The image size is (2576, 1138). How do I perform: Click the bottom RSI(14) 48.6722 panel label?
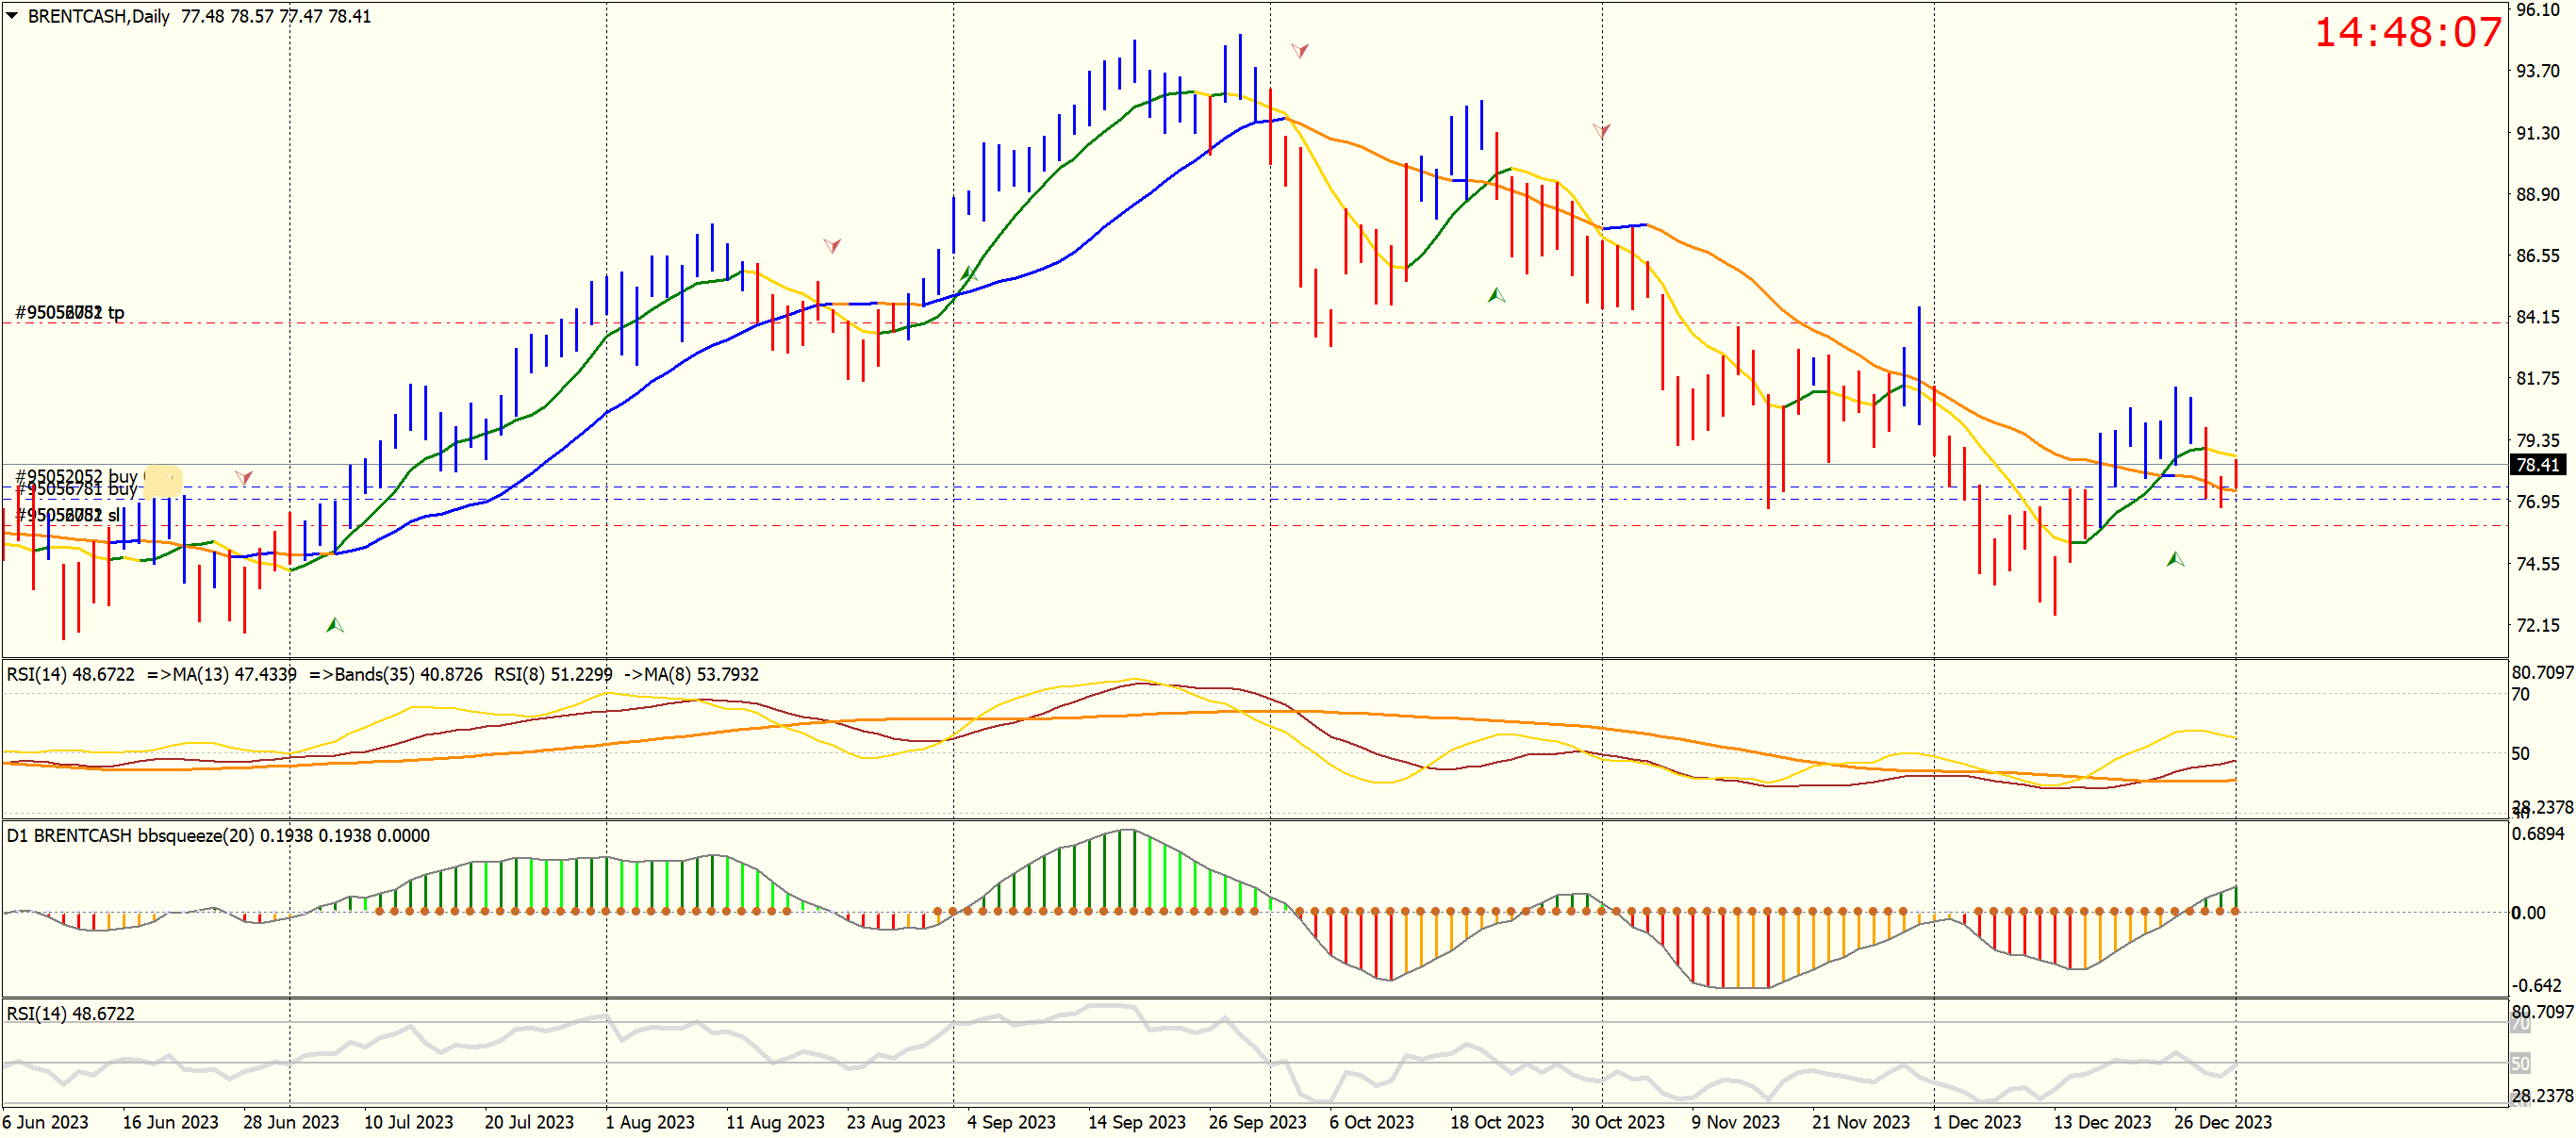pos(70,1013)
